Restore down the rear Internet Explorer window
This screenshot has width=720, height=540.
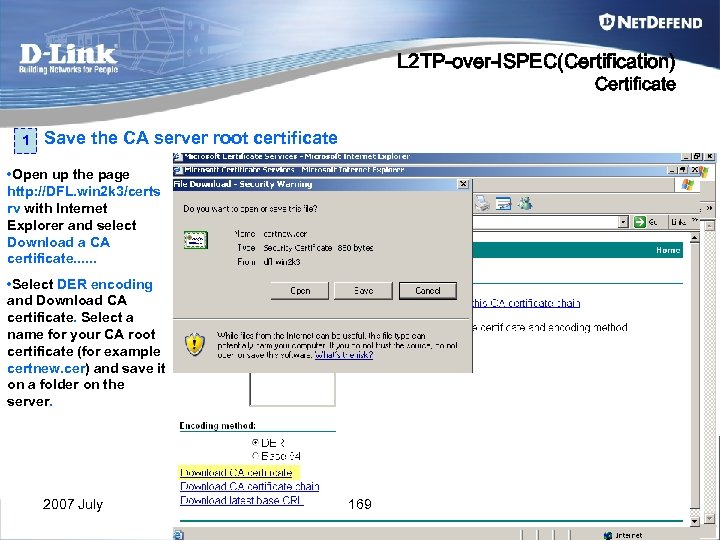(697, 157)
